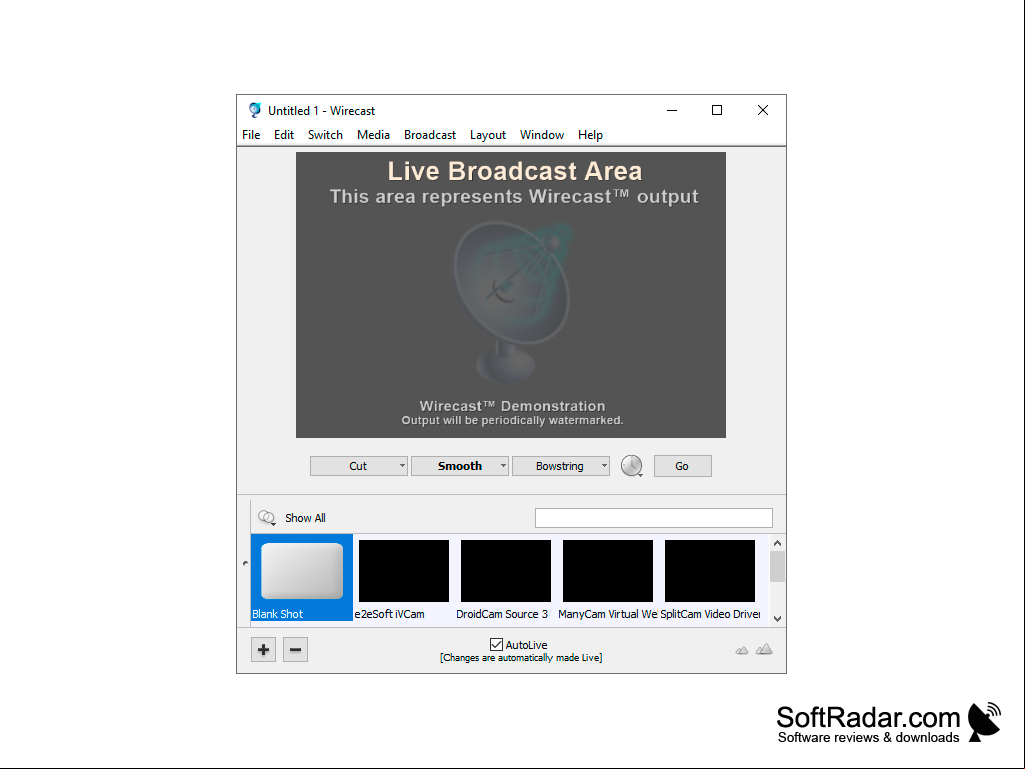
Task: Toggle the AutoLive checkbox
Action: (x=496, y=645)
